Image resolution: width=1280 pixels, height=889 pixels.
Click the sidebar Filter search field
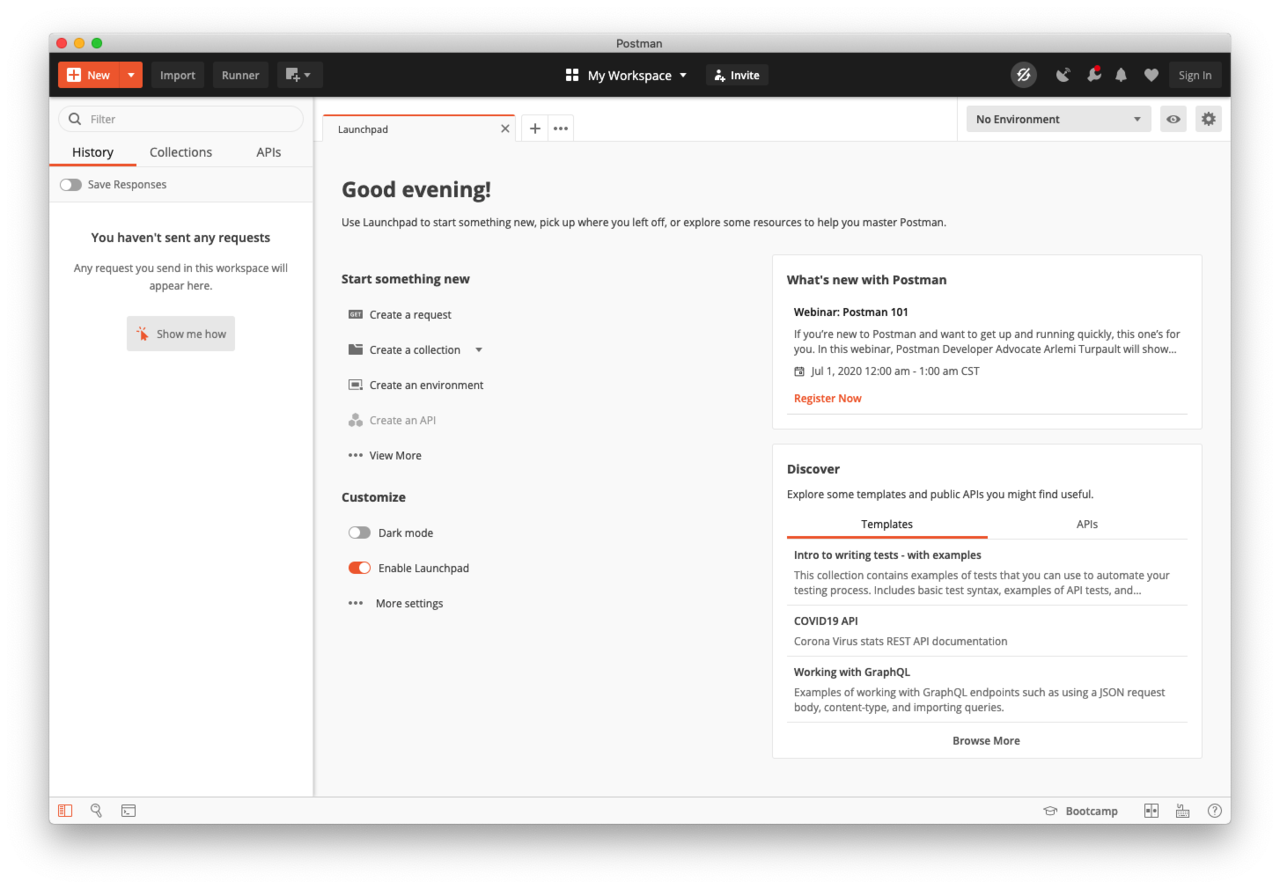tap(181, 119)
